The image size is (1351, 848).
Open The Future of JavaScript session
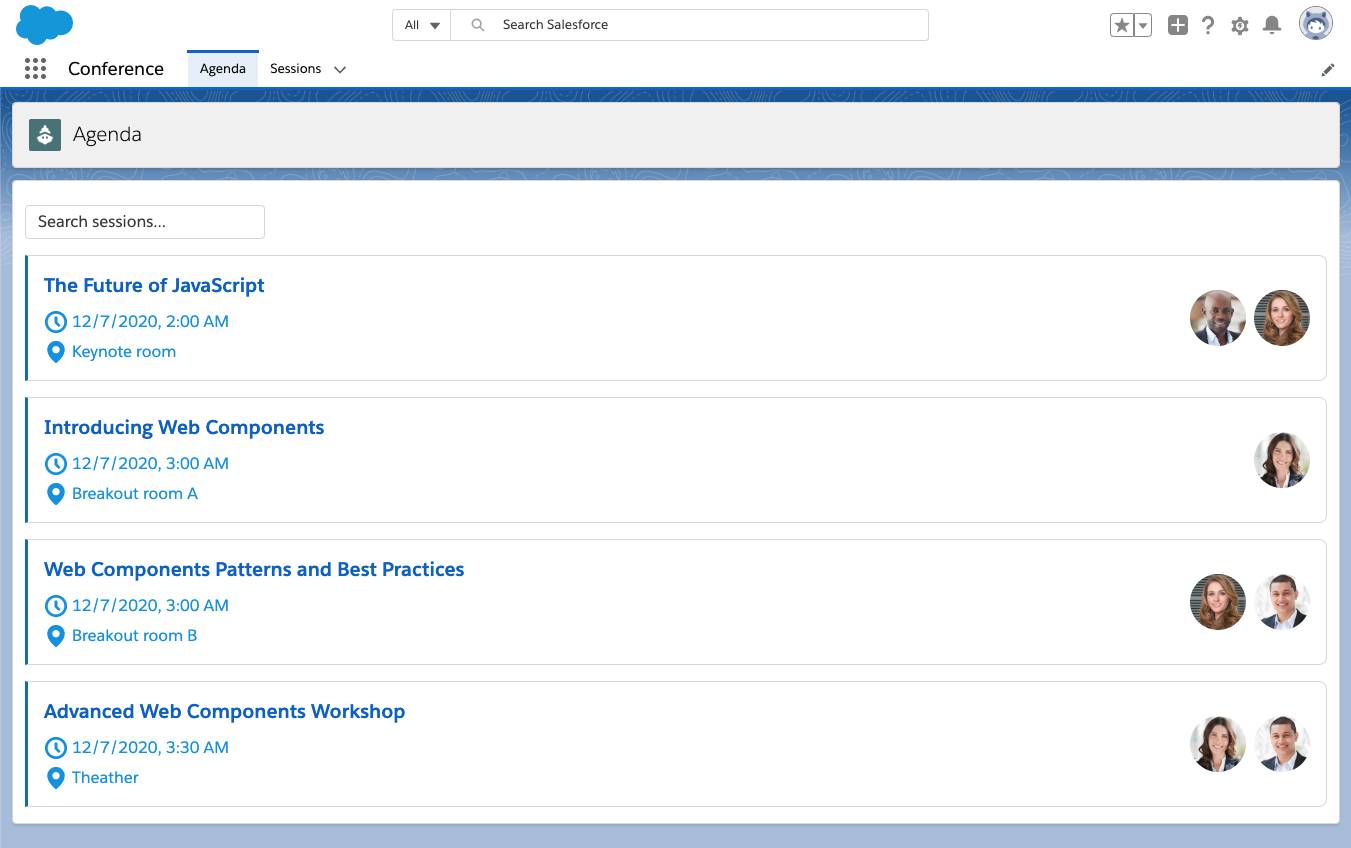(154, 285)
